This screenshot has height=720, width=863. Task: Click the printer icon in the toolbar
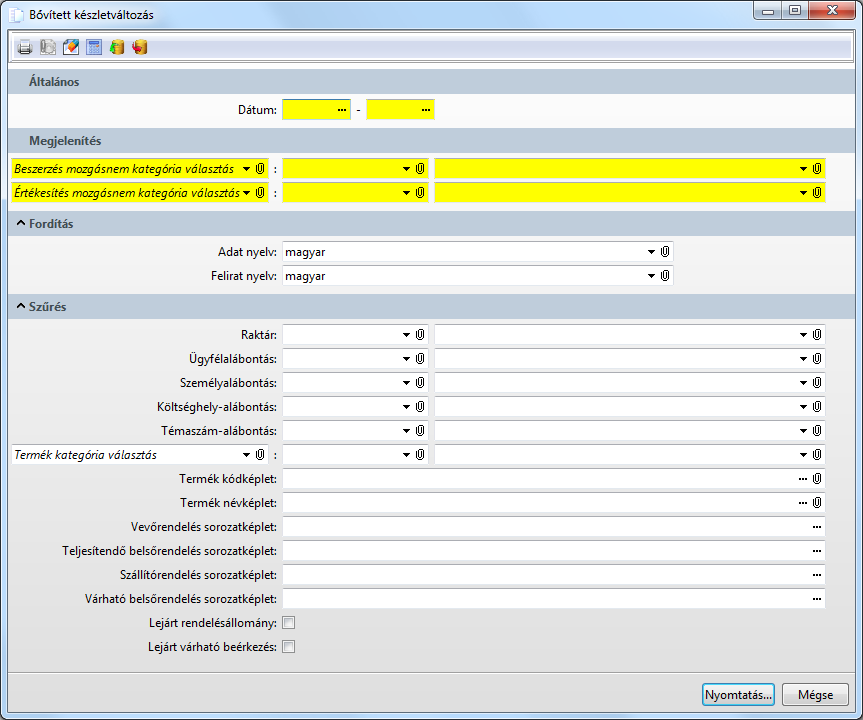25,47
